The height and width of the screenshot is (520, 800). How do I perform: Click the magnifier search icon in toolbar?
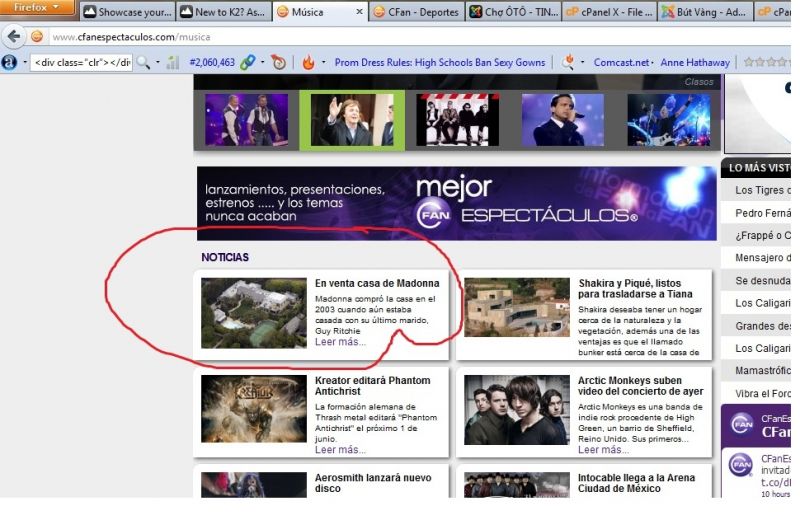pos(144,62)
